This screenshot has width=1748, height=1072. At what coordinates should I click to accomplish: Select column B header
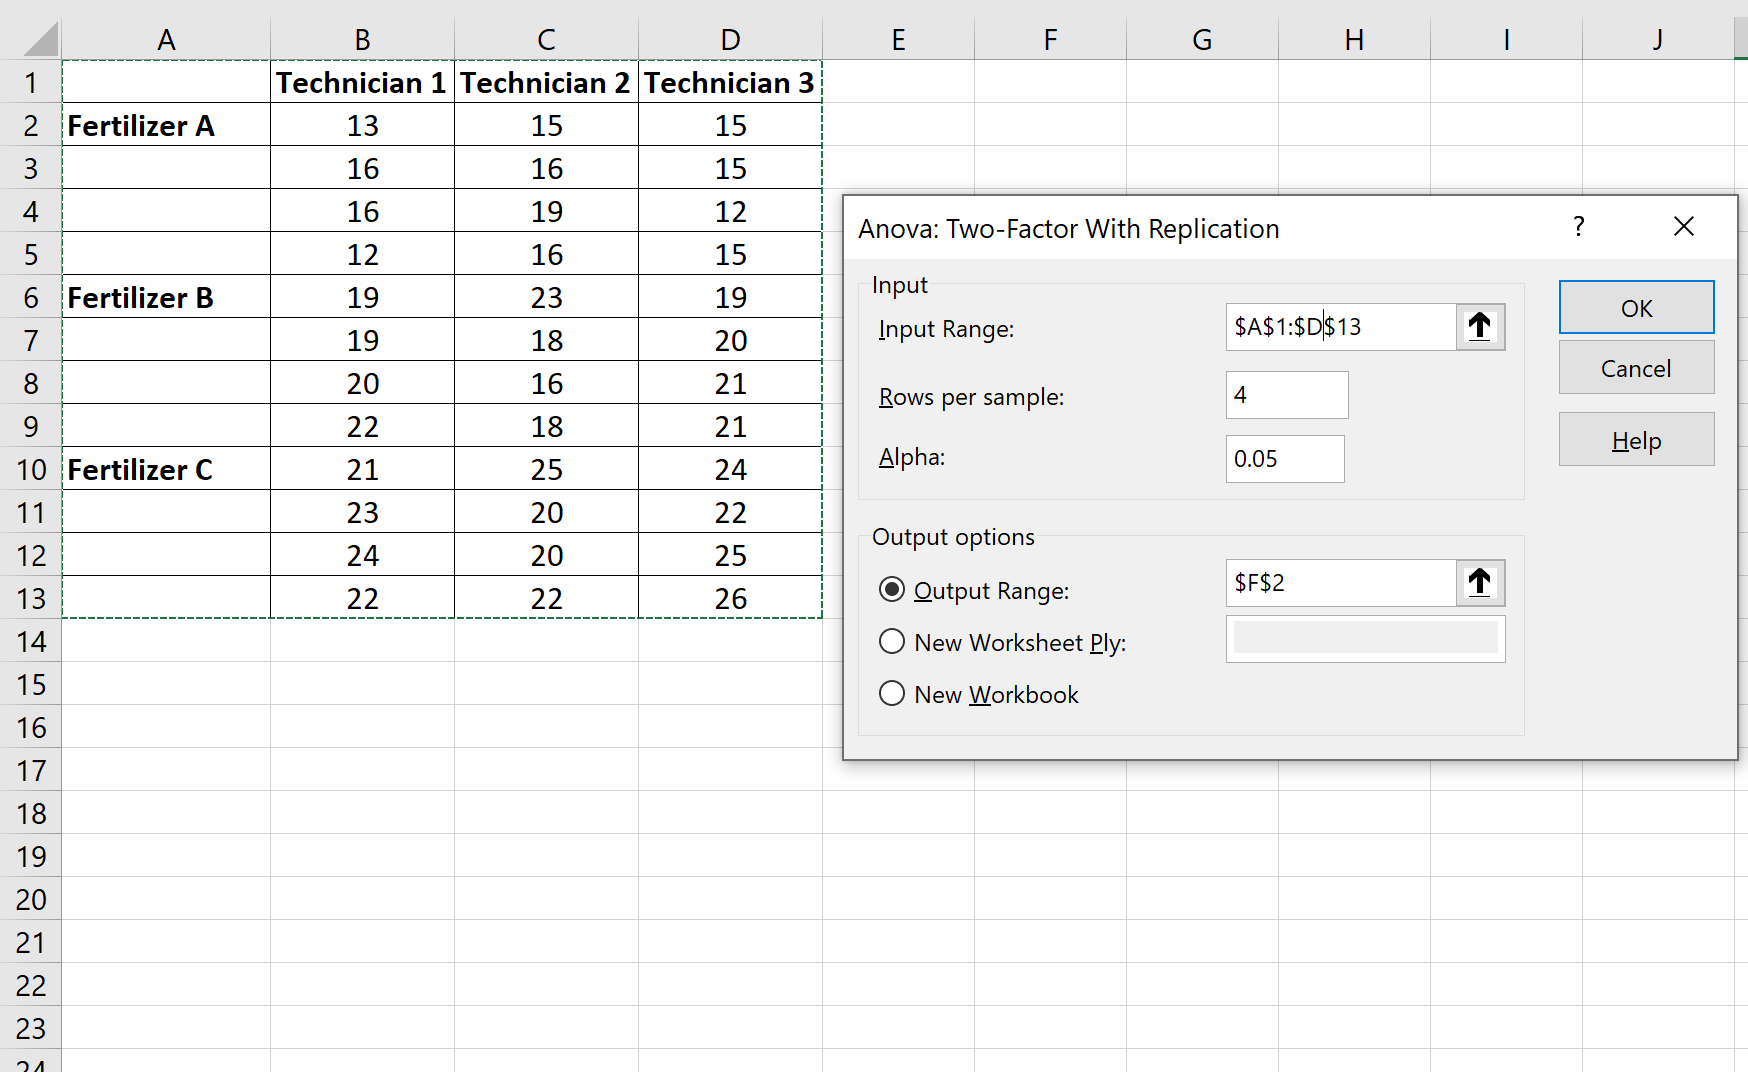coord(362,40)
